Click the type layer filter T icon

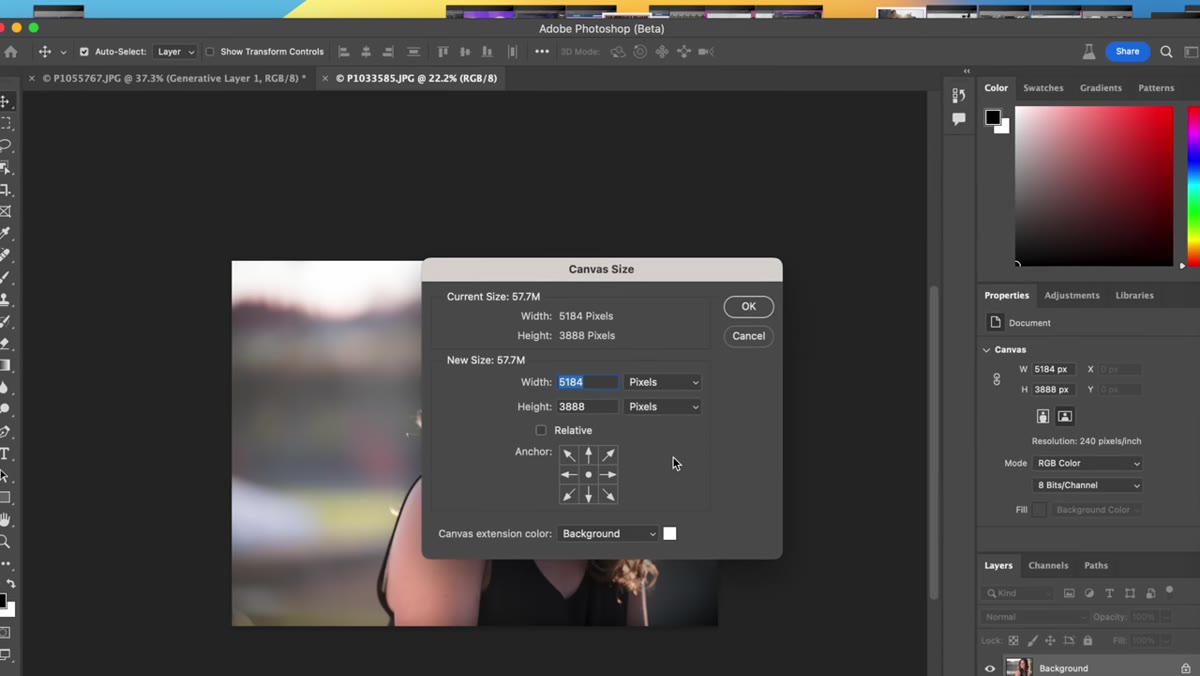click(1109, 593)
